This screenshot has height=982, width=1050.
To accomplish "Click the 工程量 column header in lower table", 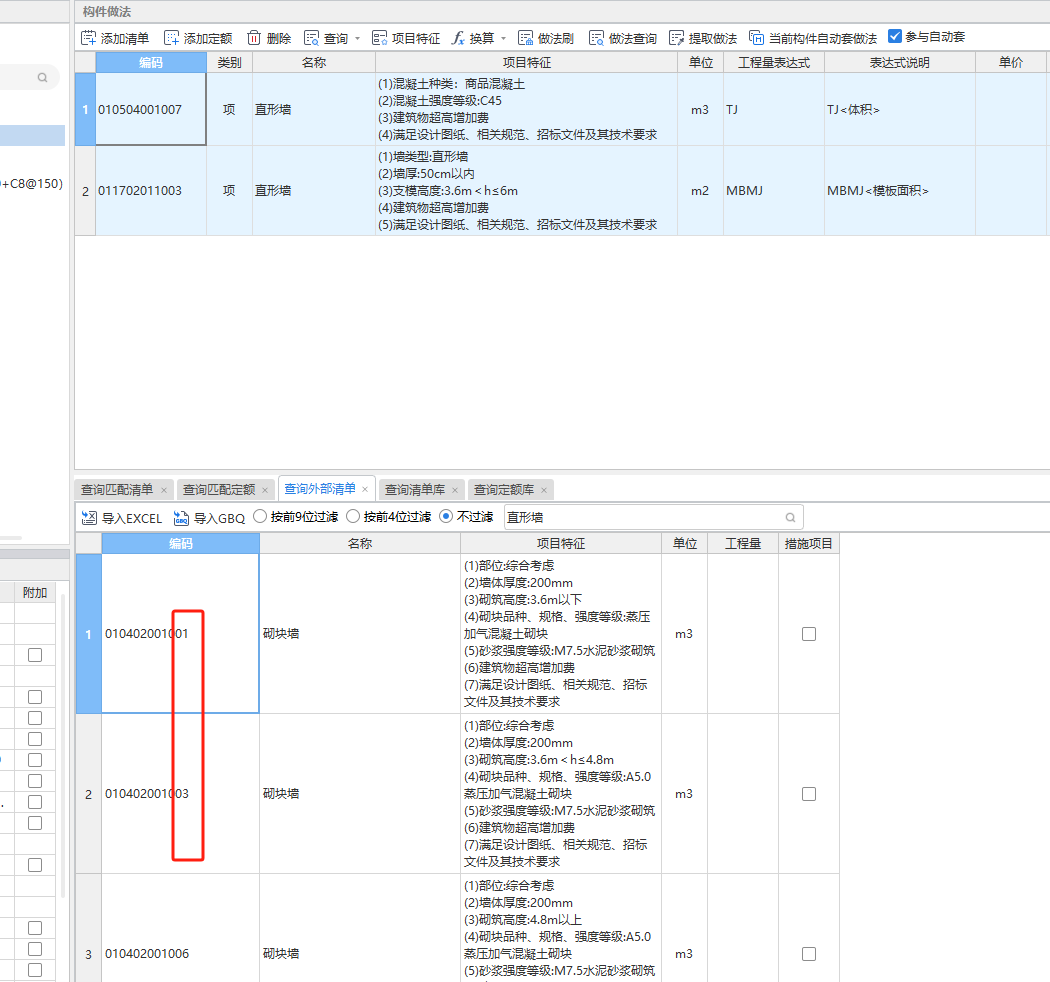I will point(743,543).
